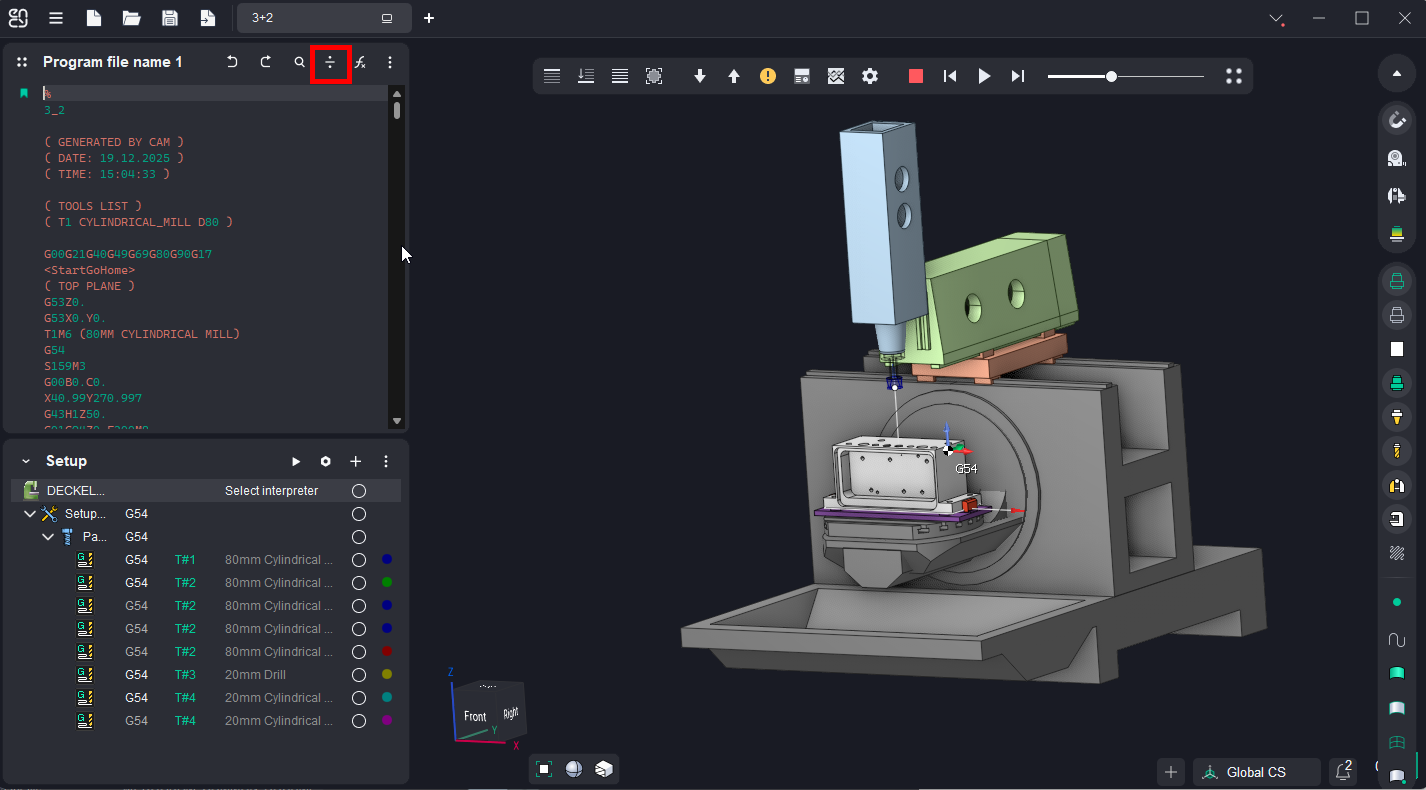Image resolution: width=1426 pixels, height=790 pixels.
Task: Open simulation settings gear in viewport toolbar
Action: (870, 76)
